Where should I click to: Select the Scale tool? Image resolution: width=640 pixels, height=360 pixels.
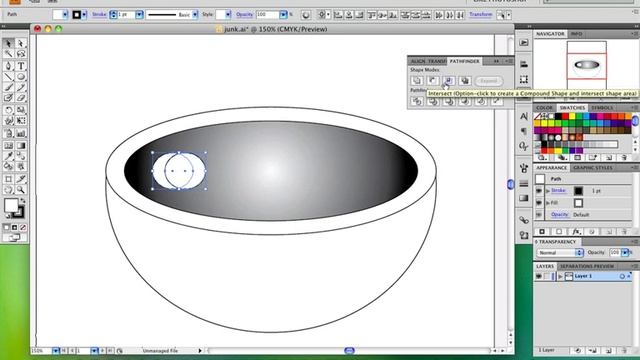(21, 110)
